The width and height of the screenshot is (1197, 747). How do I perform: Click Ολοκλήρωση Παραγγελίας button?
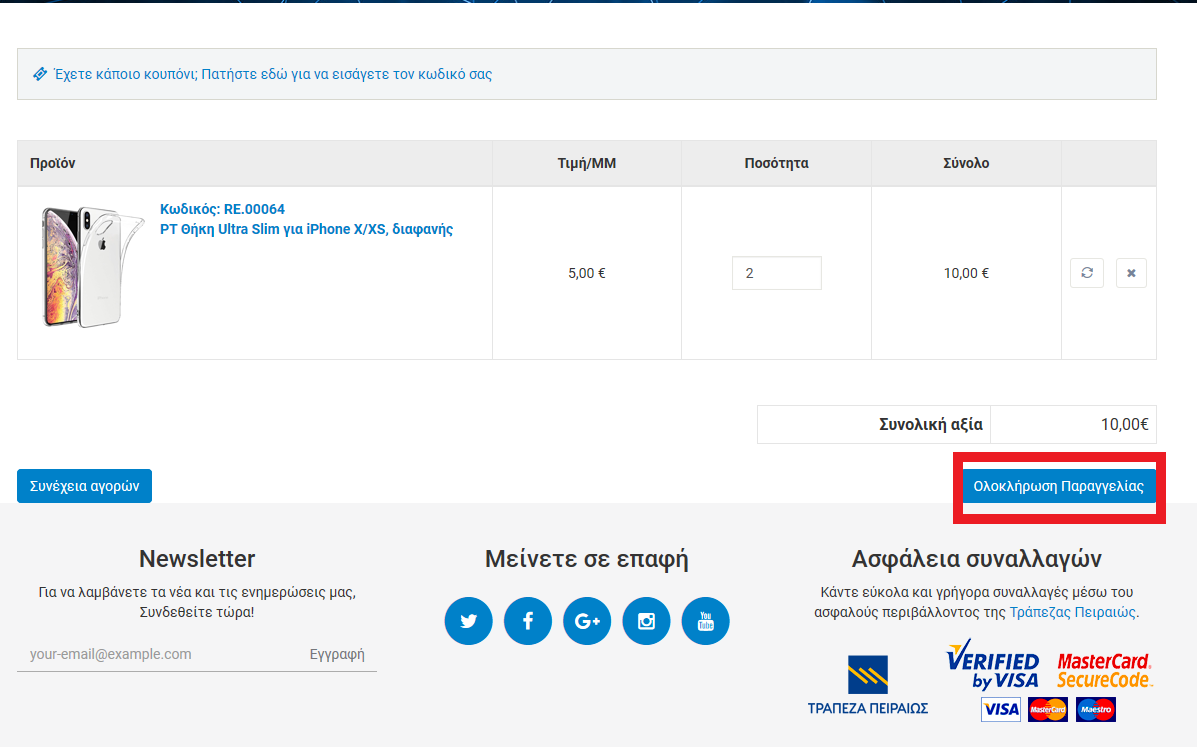1059,486
